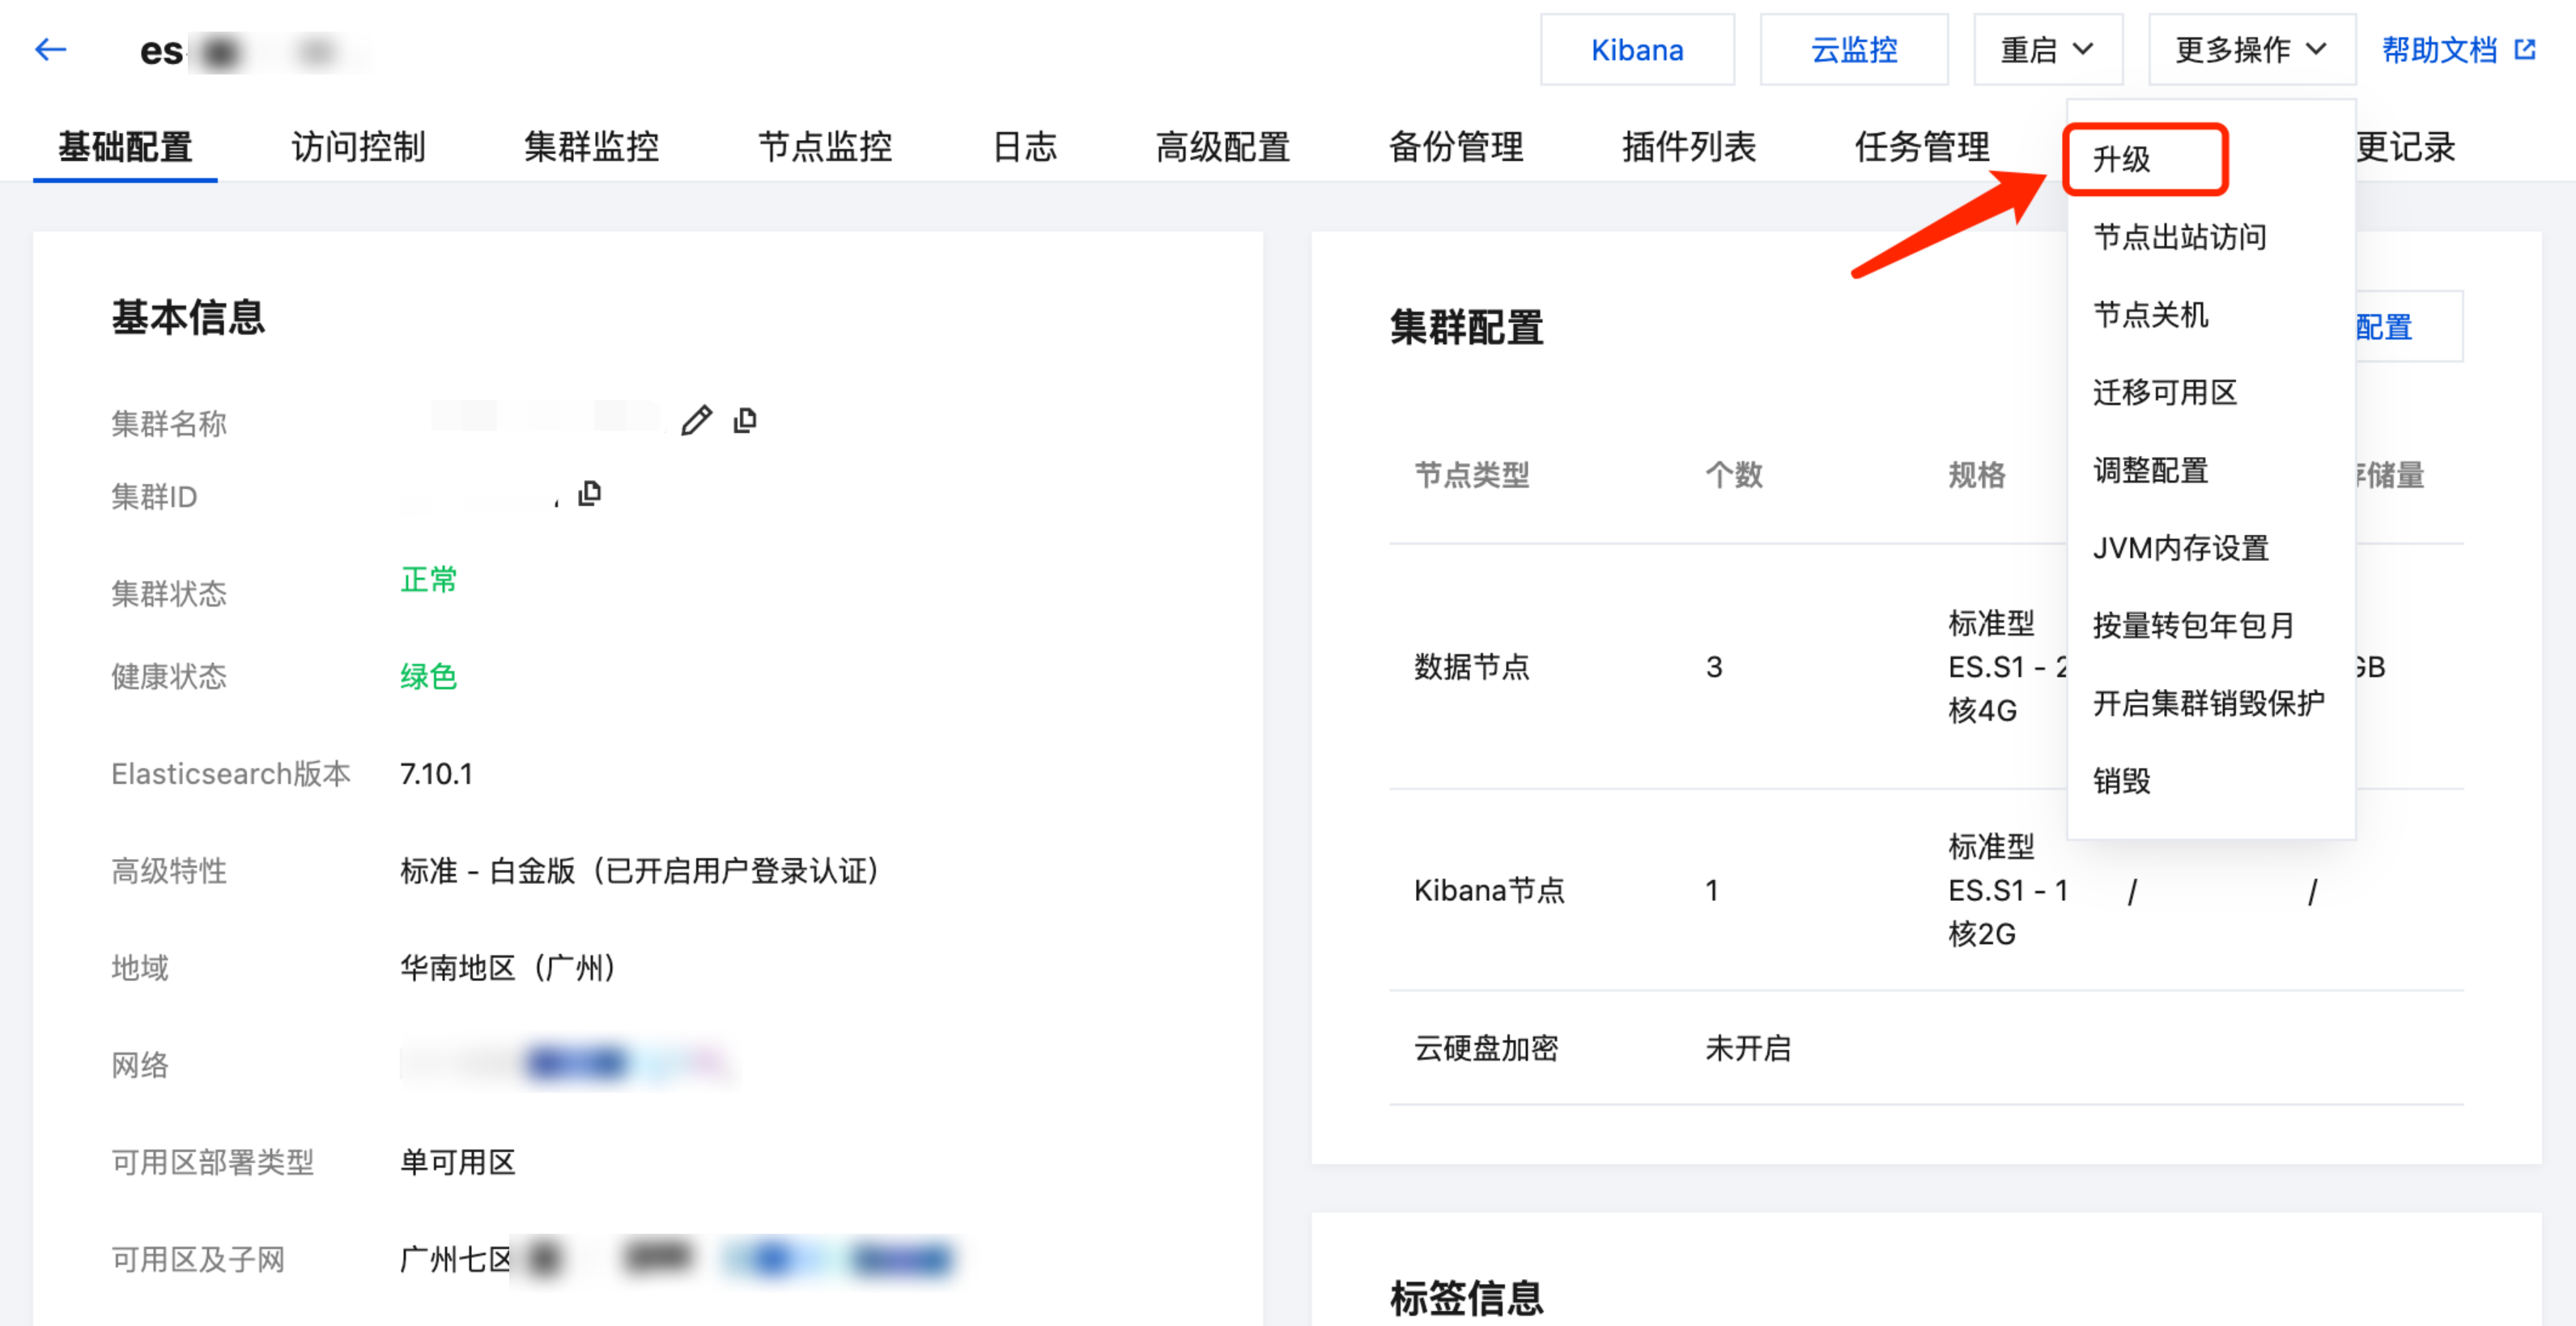Copy the cluster name with copy icon
The image size is (2576, 1326).
click(745, 421)
